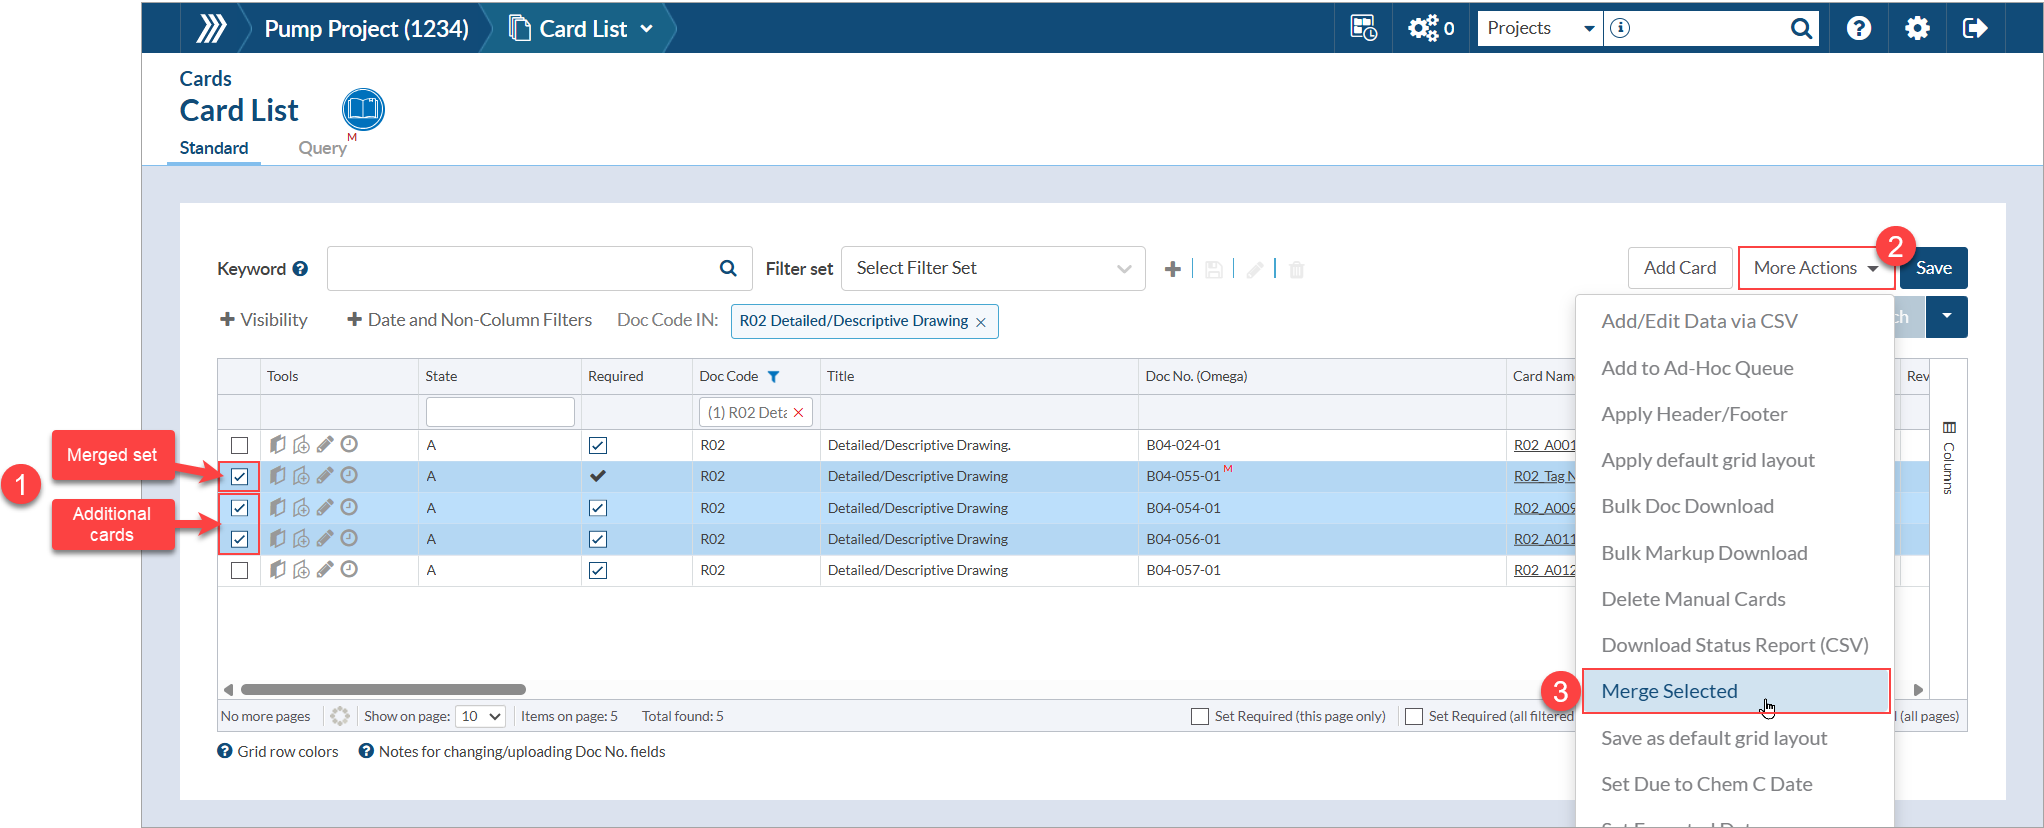Viewport: 2044px width, 828px height.
Task: Click the Doc Code column filter icon
Action: (773, 377)
